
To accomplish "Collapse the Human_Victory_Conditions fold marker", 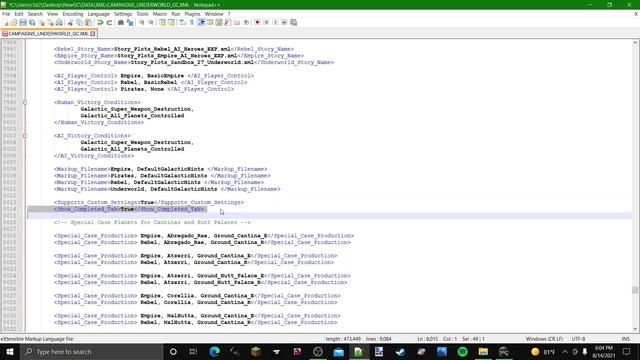I will coord(24,102).
